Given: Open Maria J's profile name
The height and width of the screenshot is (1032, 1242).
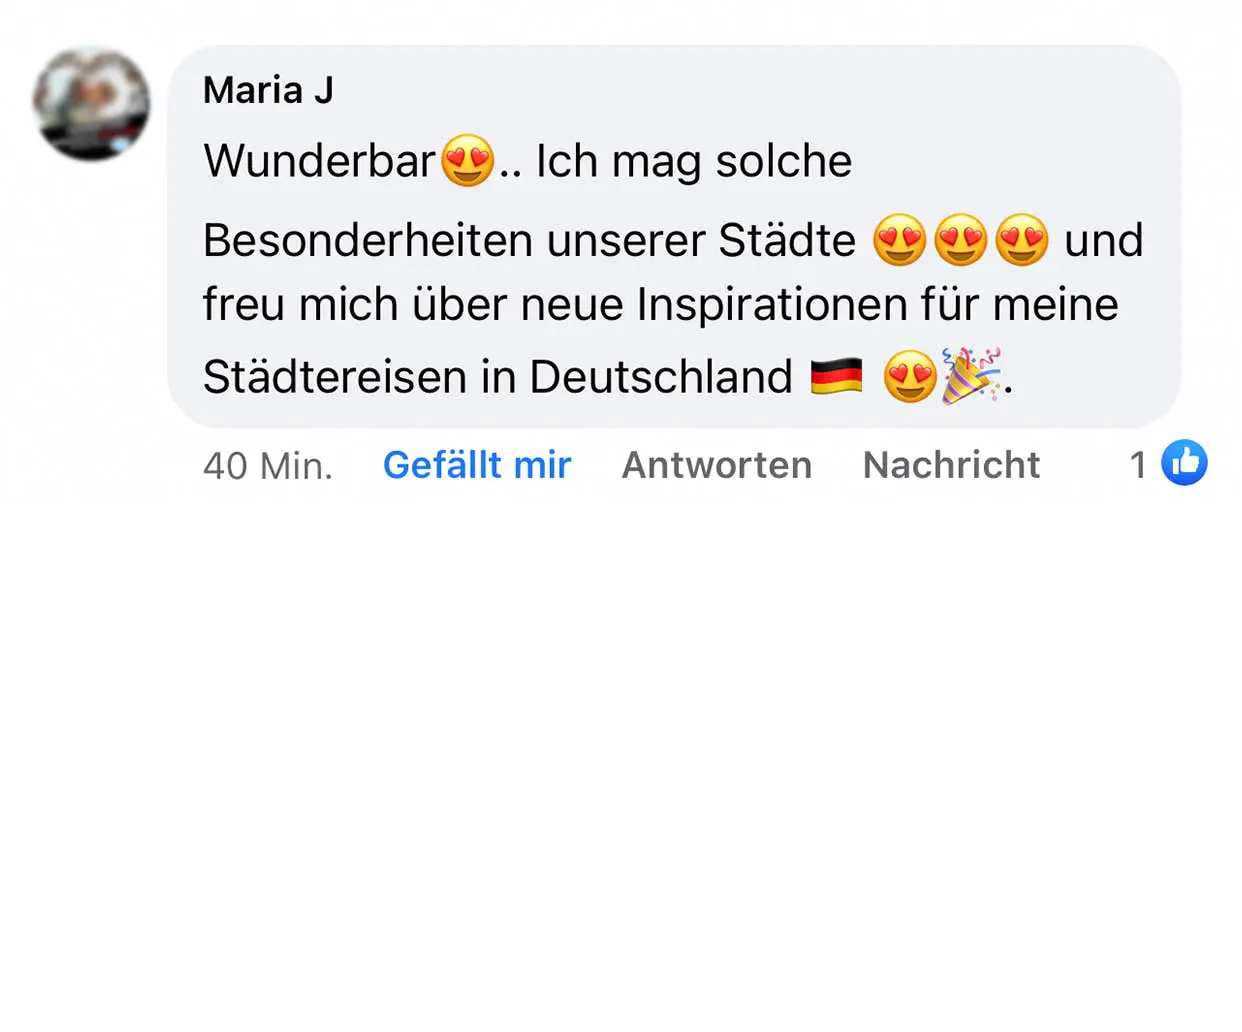Looking at the screenshot, I should 269,90.
